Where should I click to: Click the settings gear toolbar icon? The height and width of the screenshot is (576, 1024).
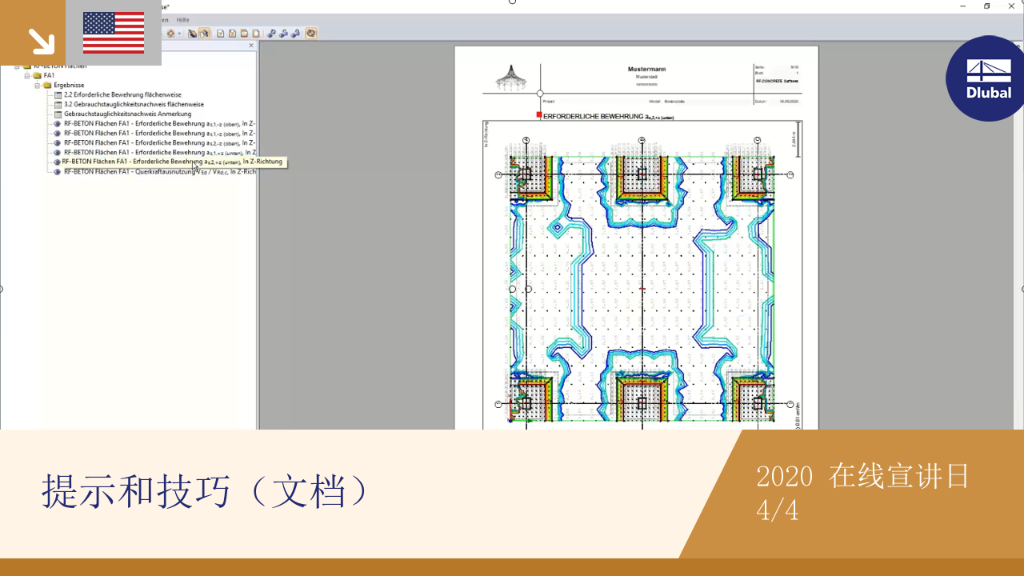[x=171, y=33]
